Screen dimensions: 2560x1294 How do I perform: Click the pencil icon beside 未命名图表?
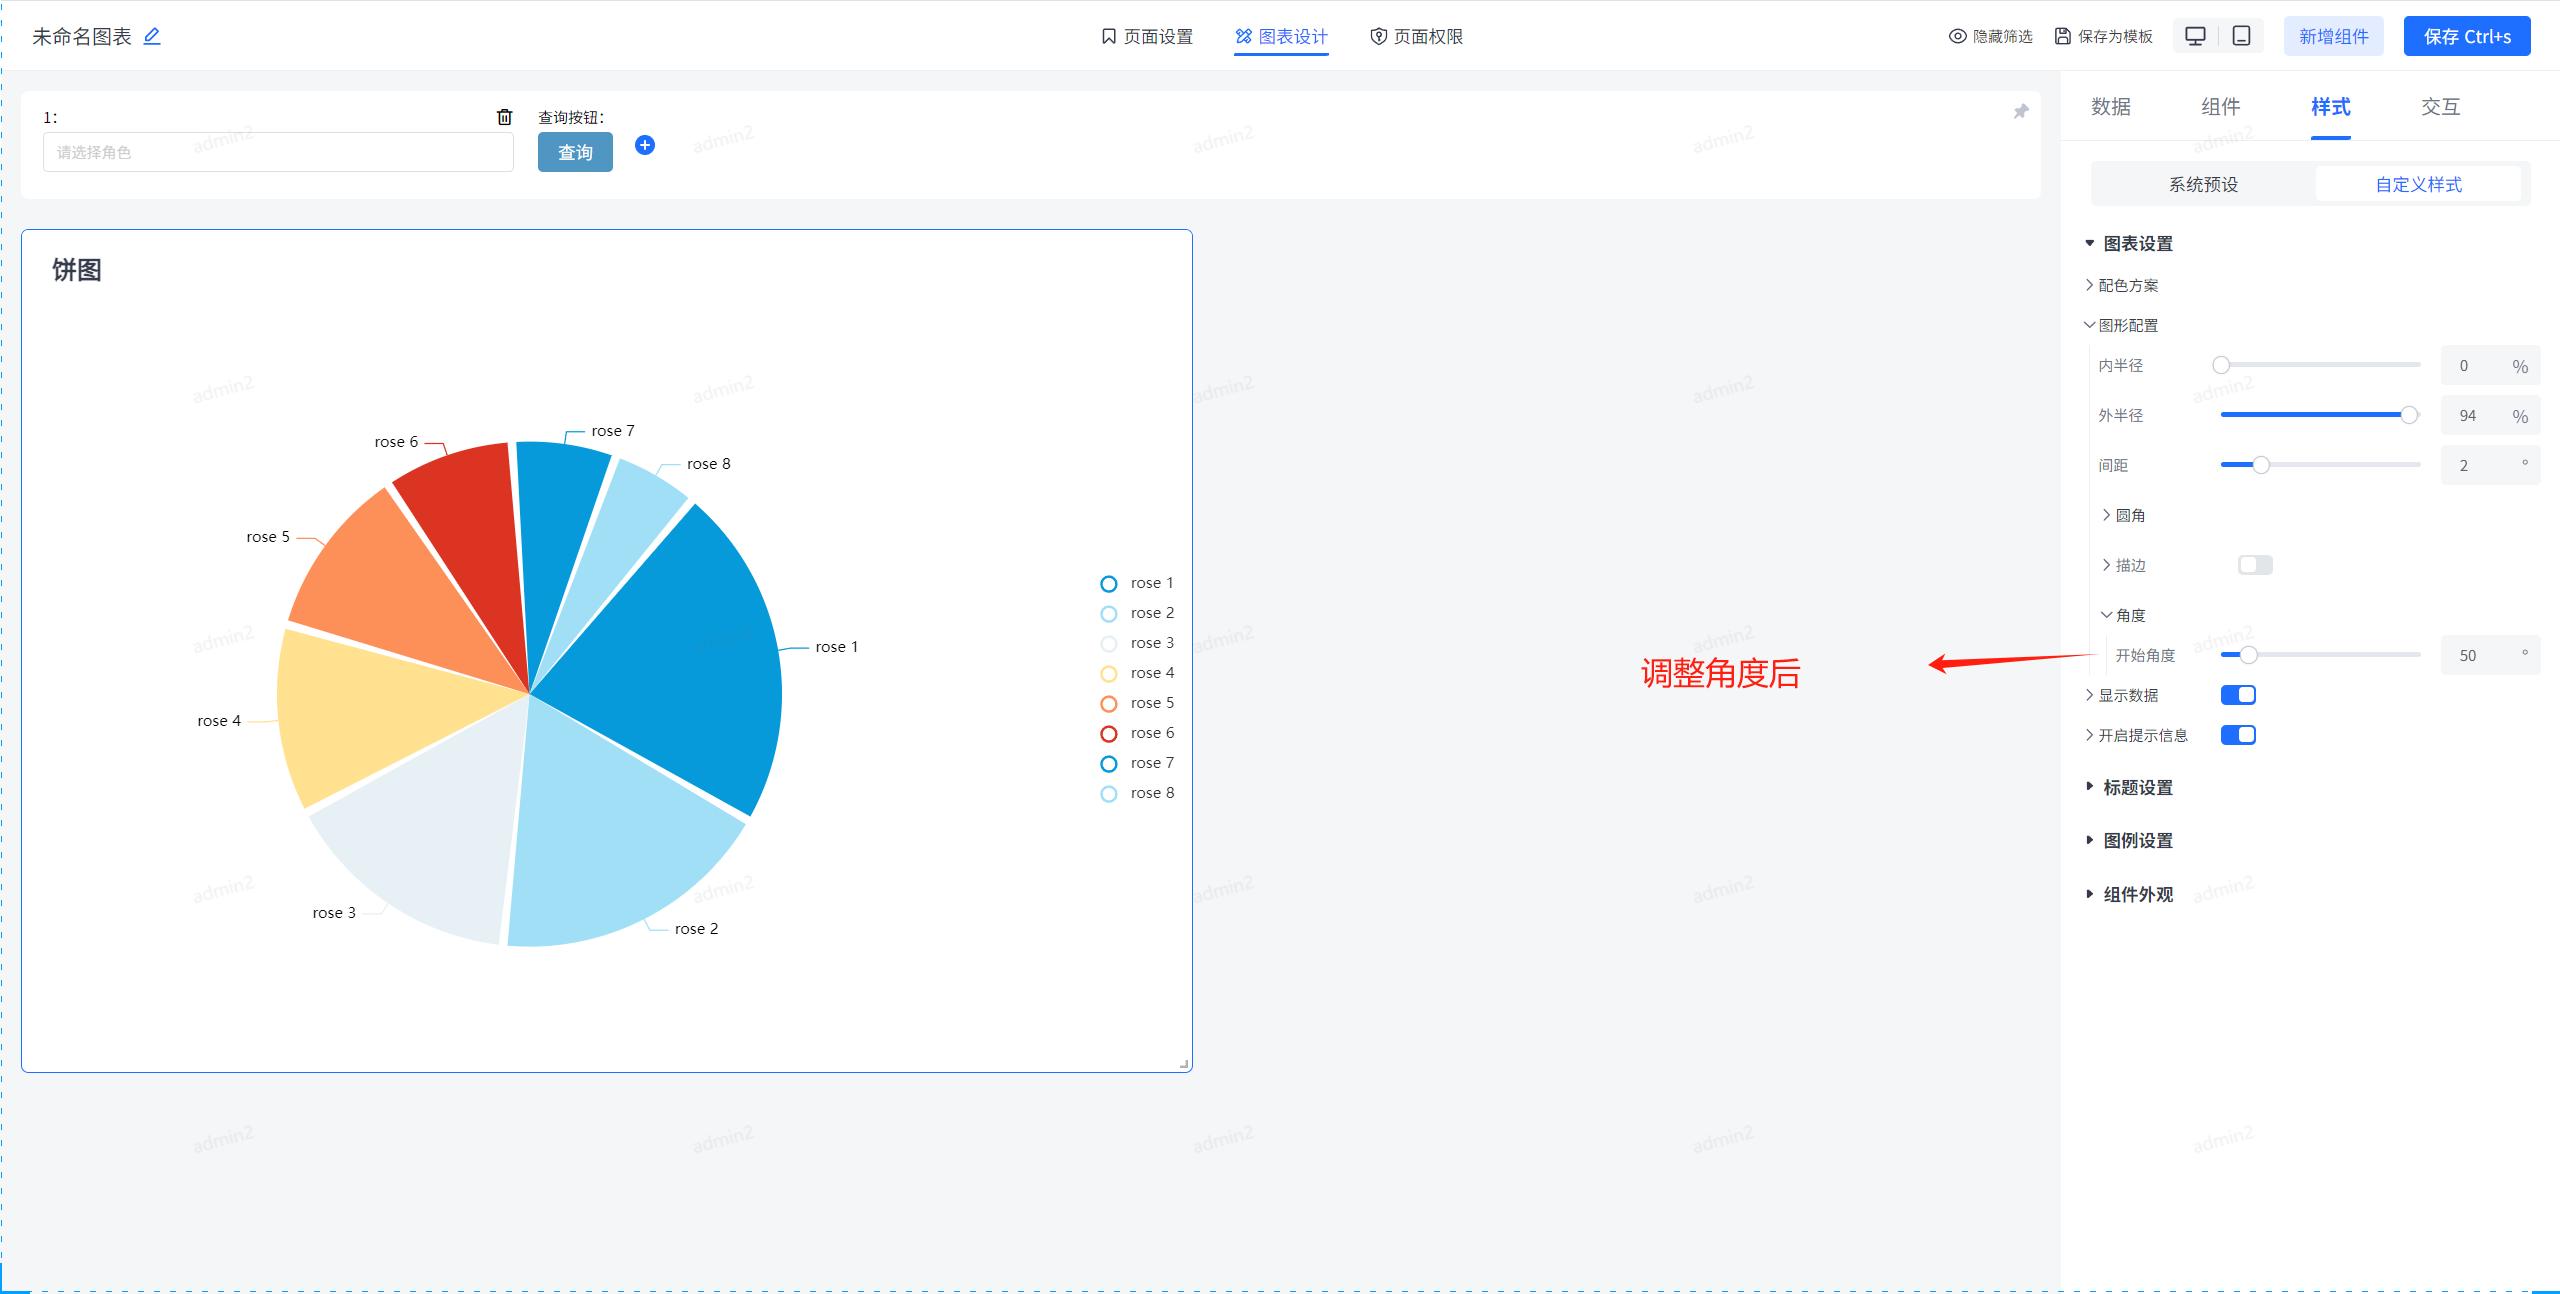(x=152, y=36)
